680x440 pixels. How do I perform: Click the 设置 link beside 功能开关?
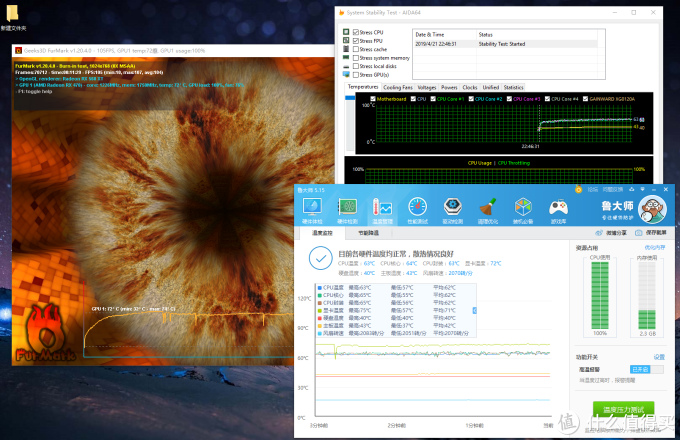[659, 357]
